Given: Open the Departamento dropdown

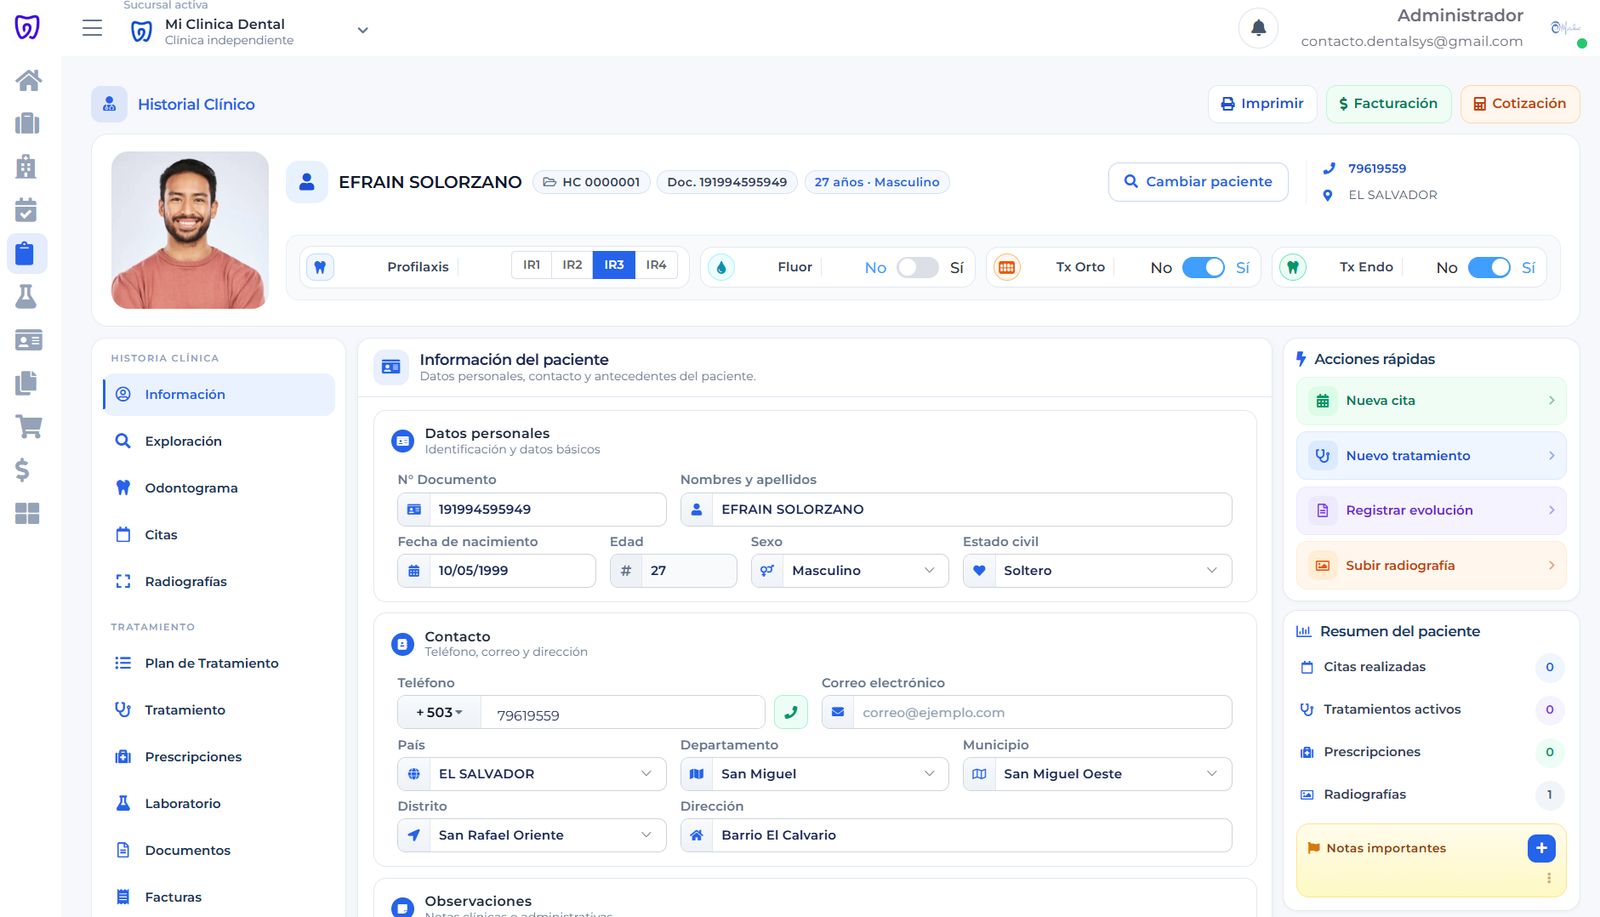Looking at the screenshot, I should (x=814, y=773).
